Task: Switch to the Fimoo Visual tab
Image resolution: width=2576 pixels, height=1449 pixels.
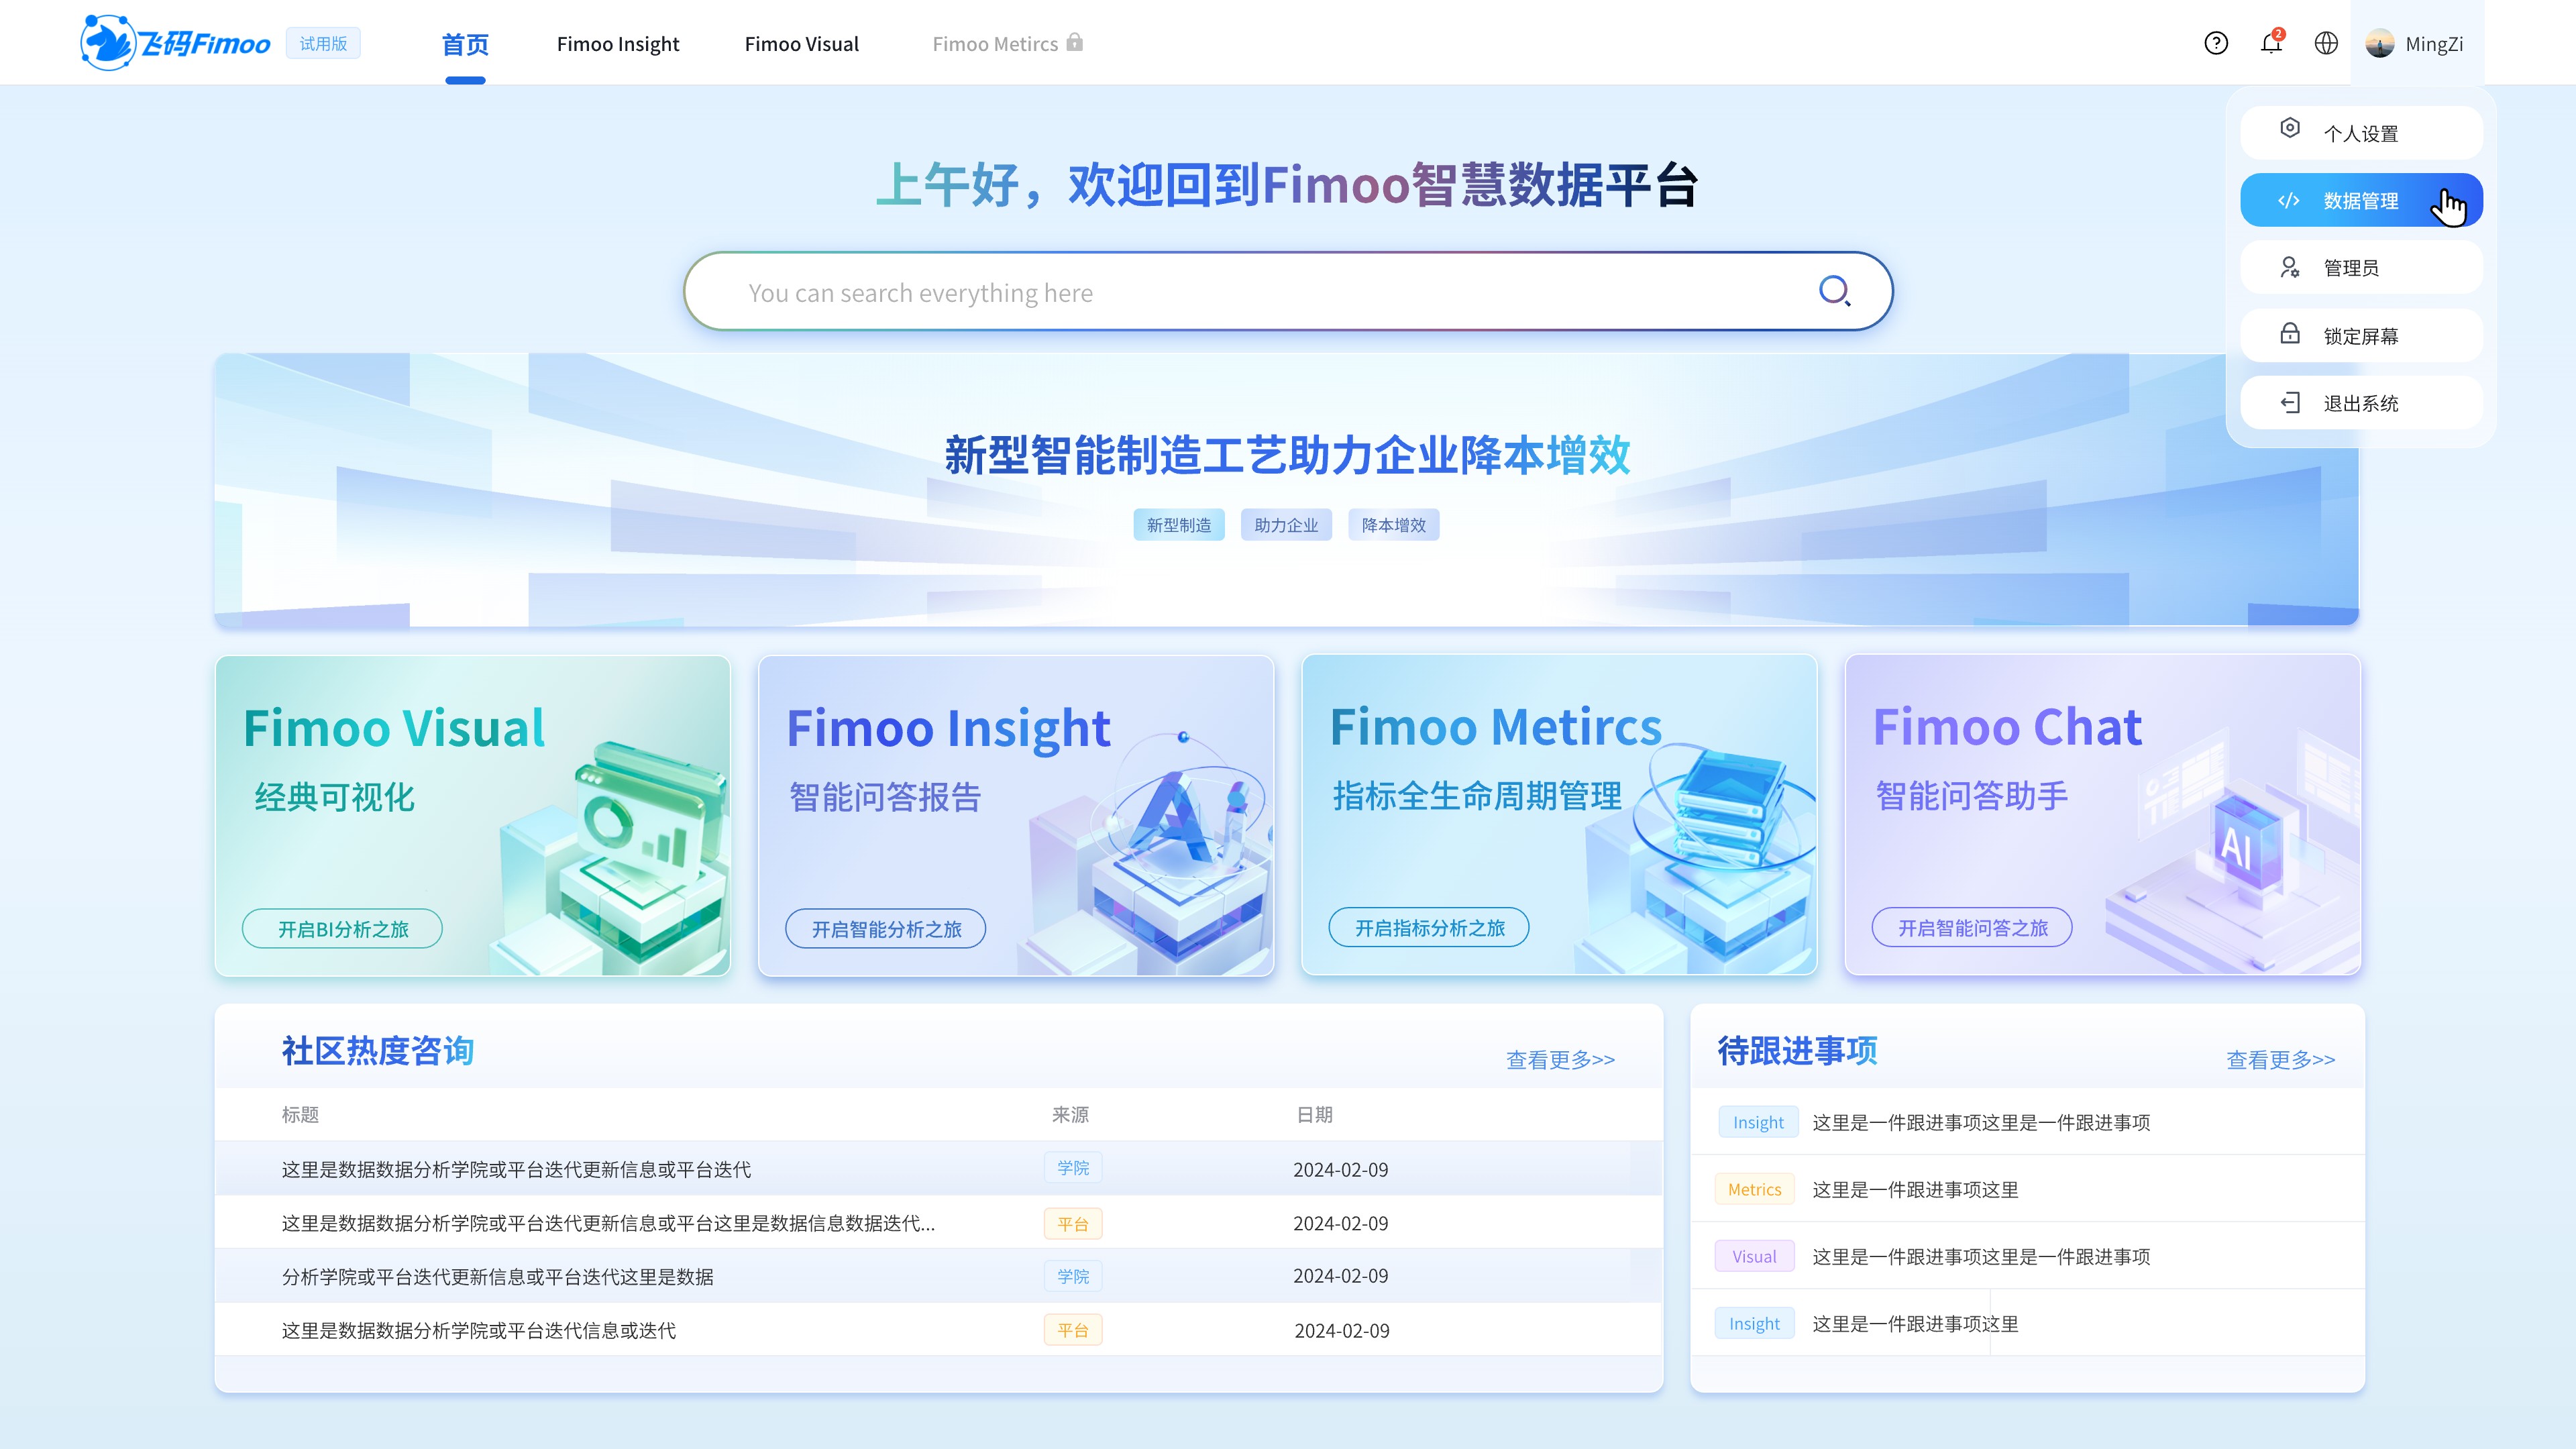Action: pos(801,44)
